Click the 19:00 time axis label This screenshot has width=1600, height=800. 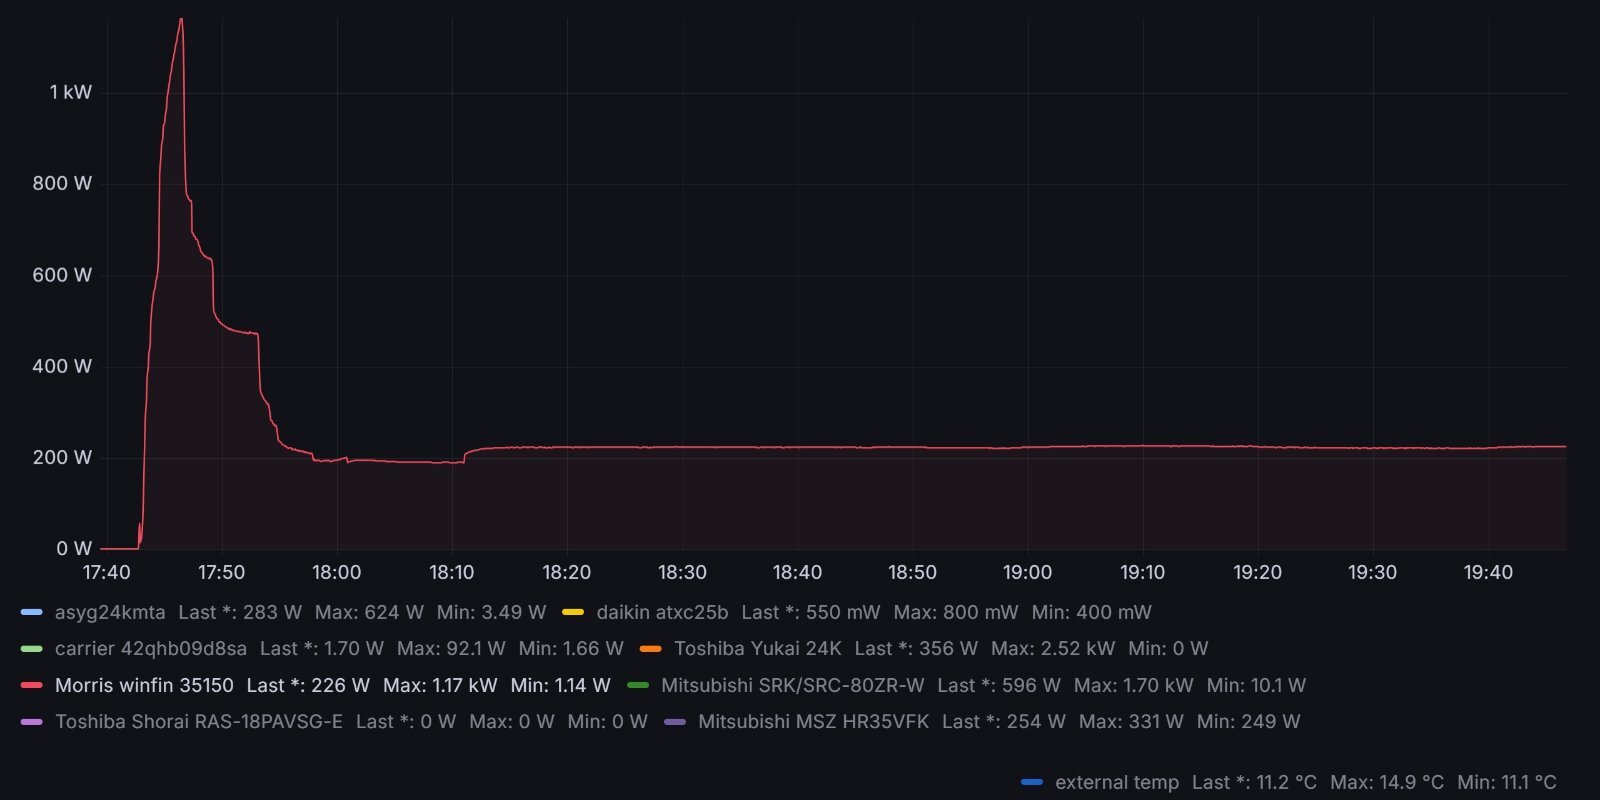click(x=1027, y=572)
